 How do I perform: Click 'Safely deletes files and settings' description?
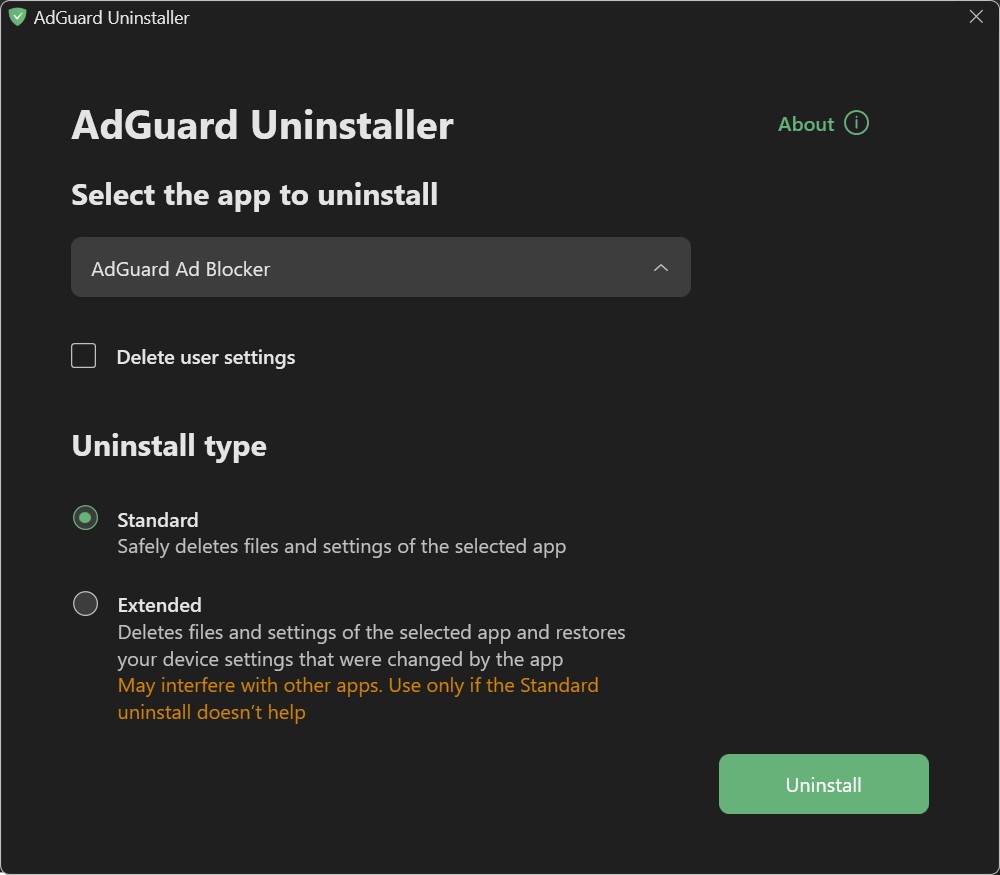tap(342, 547)
